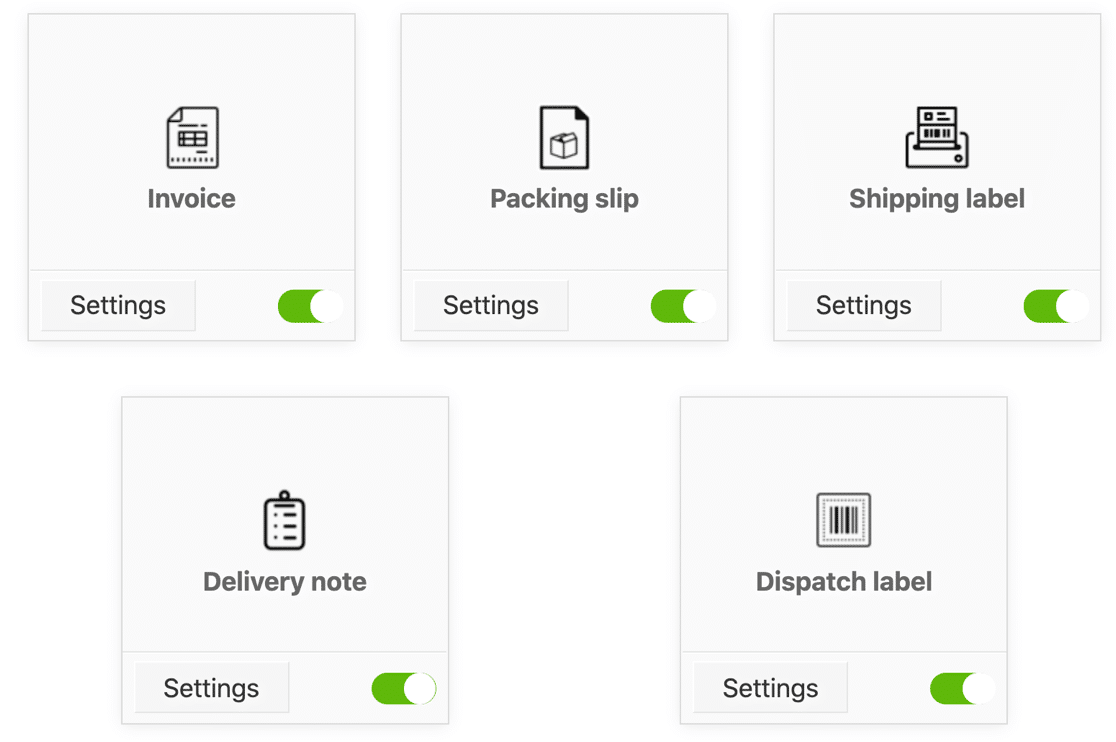Select the Shipping label heading
The width and height of the screenshot is (1116, 742).
[937, 199]
